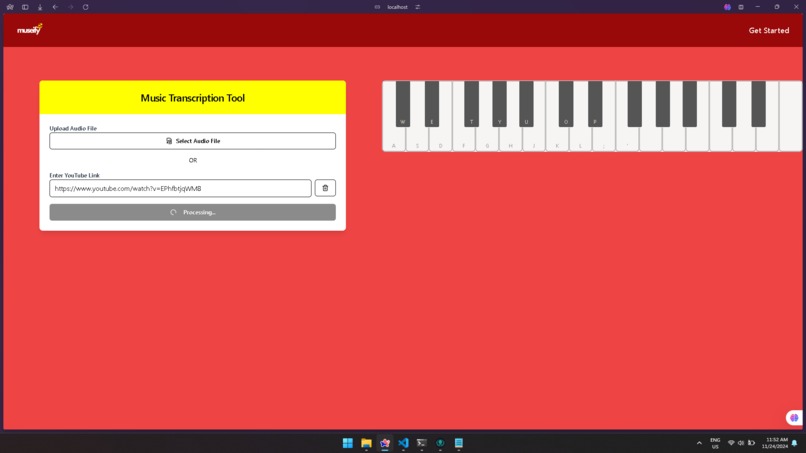Open the notification bell icon
The height and width of the screenshot is (453, 806).
(x=795, y=443)
